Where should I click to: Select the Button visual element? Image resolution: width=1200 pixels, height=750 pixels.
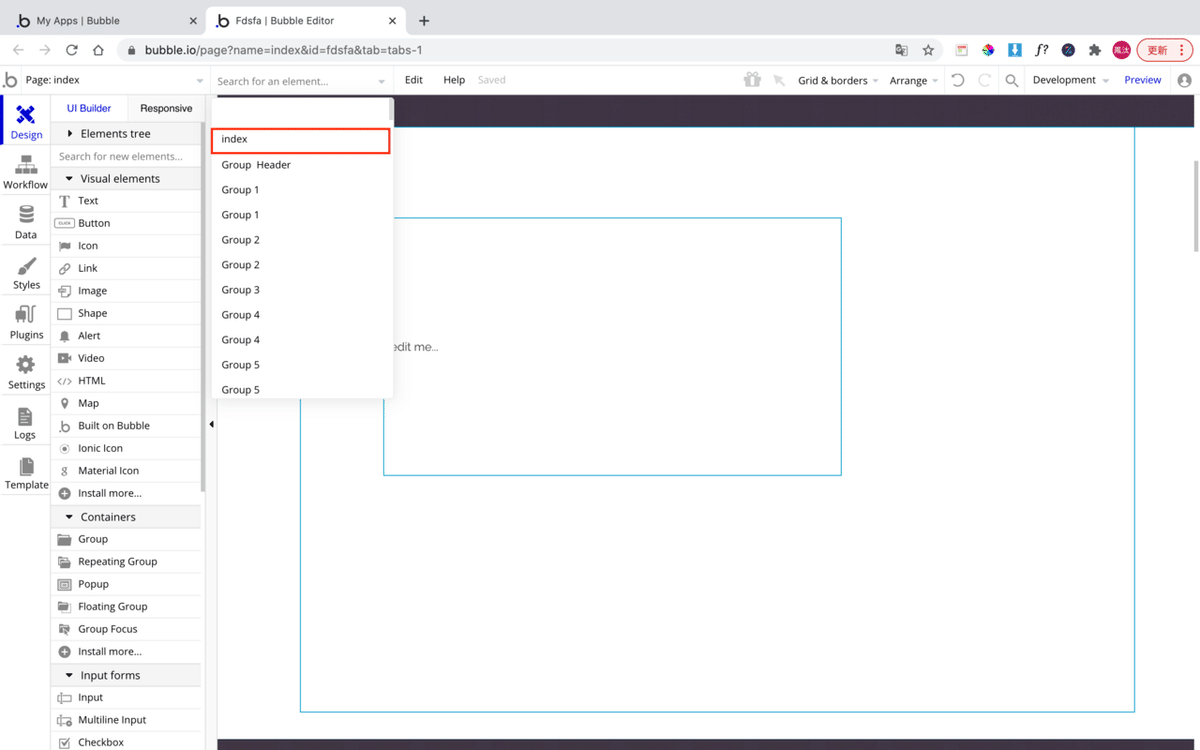tap(126, 223)
